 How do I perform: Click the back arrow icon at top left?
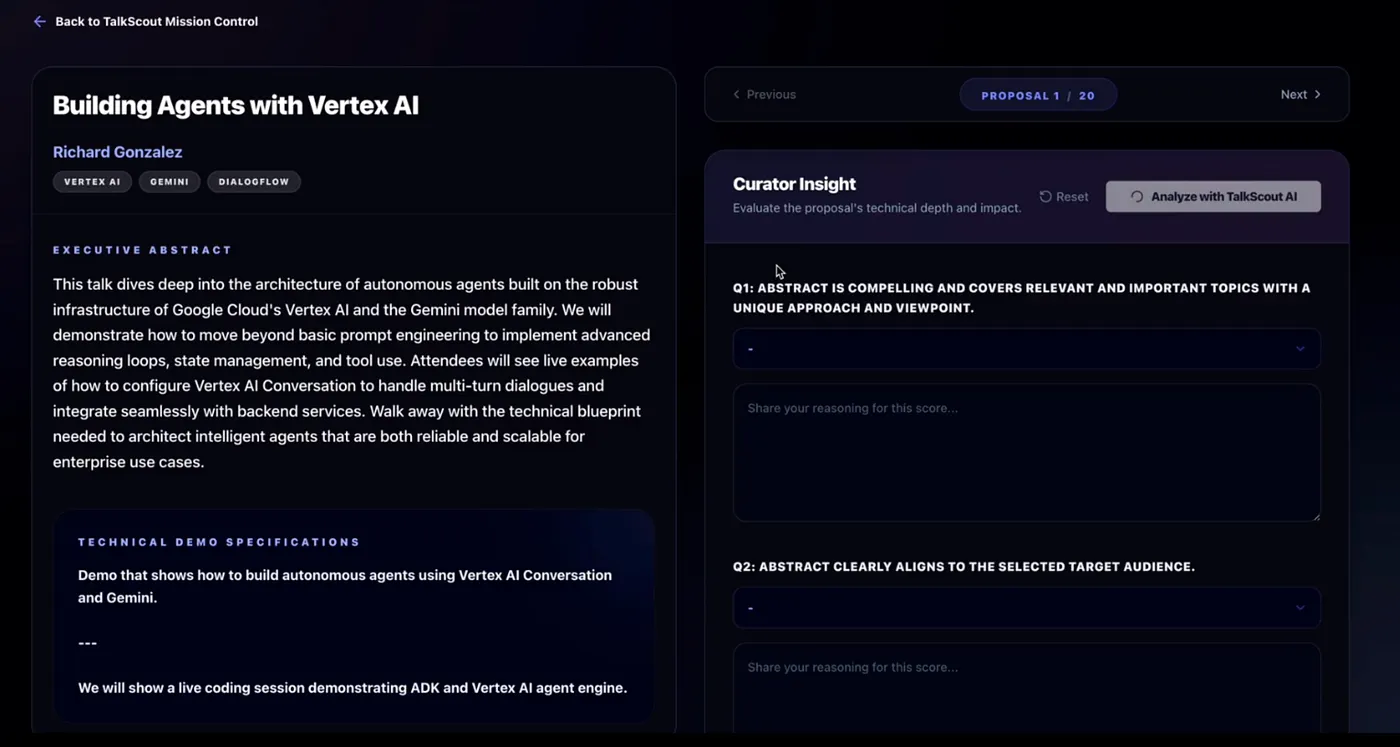(39, 21)
